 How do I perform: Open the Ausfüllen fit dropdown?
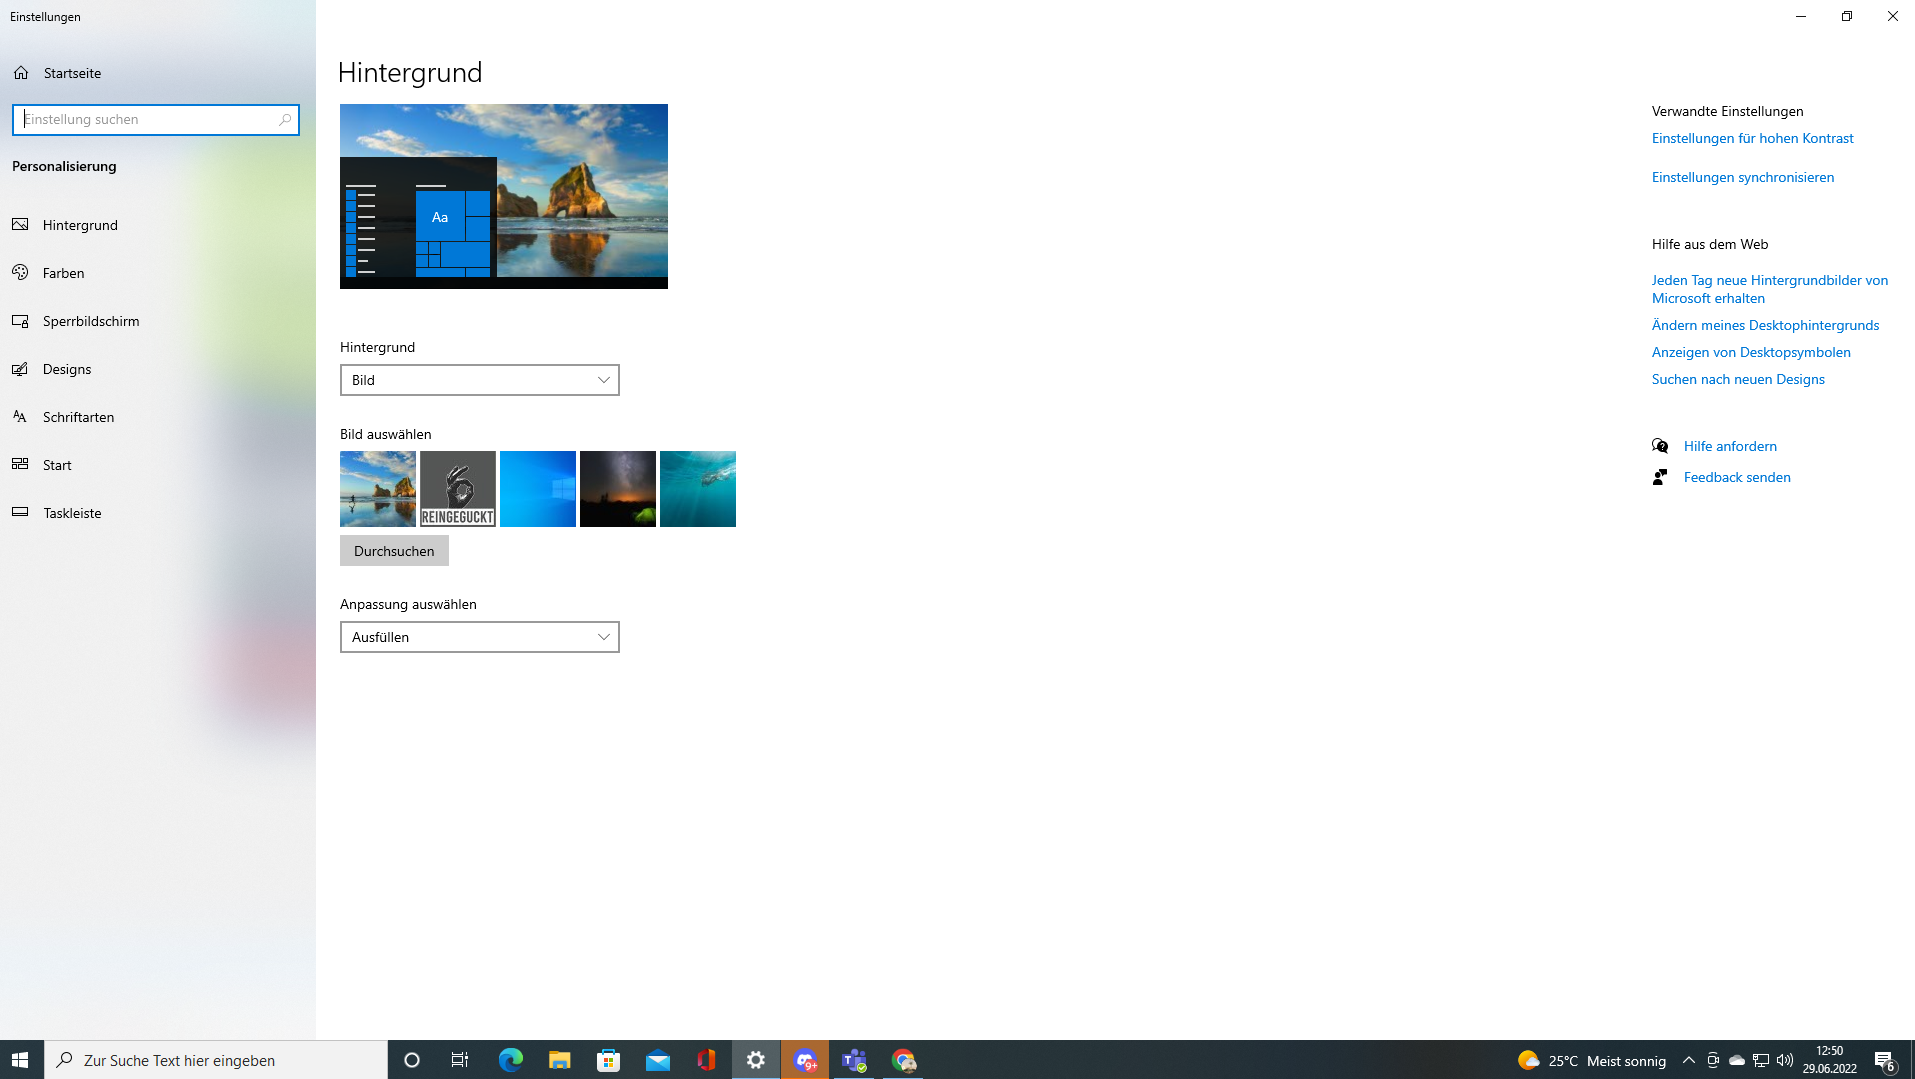pos(479,637)
